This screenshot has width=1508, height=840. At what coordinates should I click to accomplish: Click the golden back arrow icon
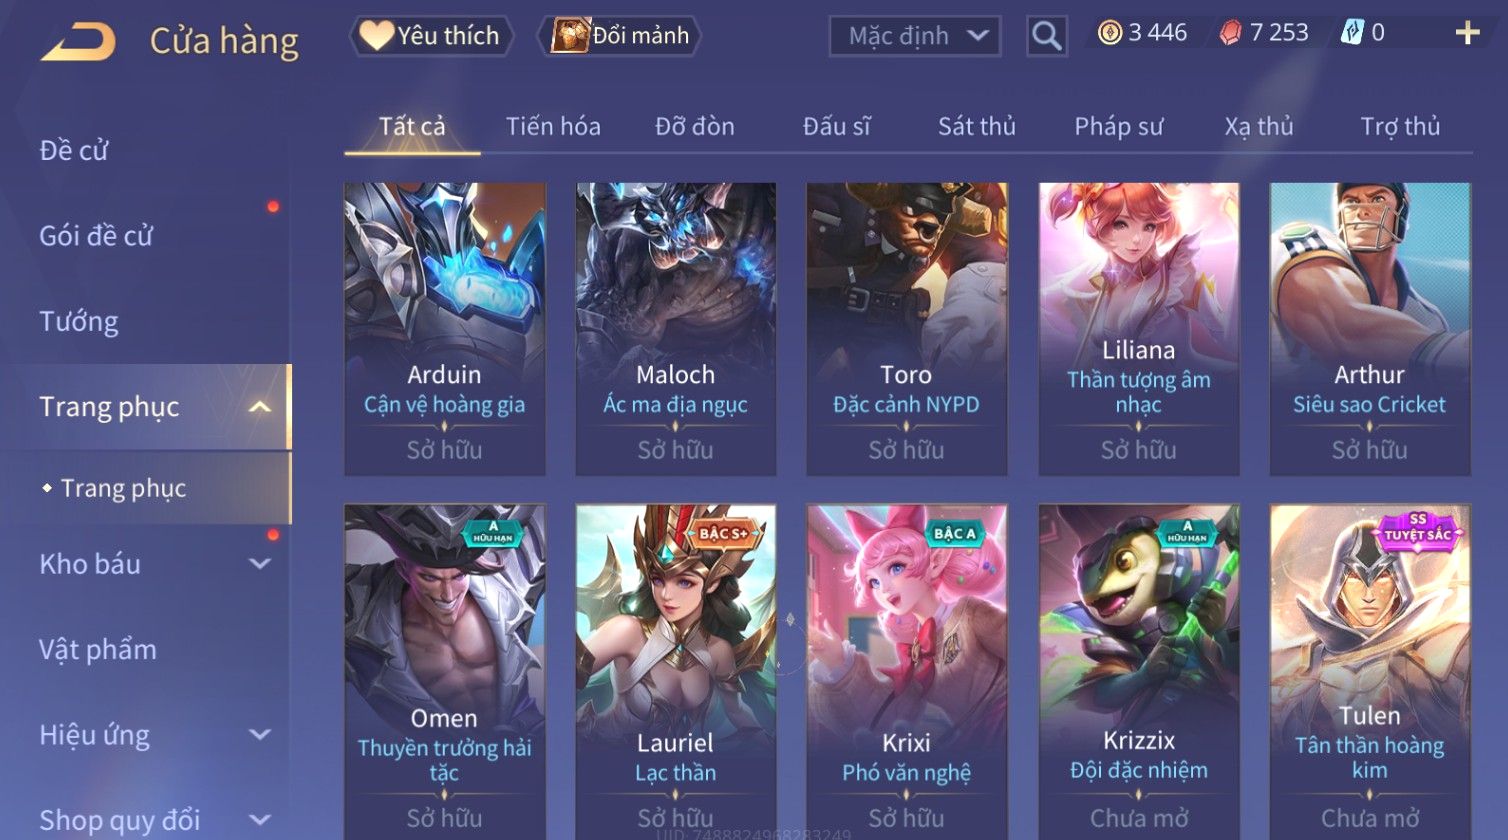point(78,42)
